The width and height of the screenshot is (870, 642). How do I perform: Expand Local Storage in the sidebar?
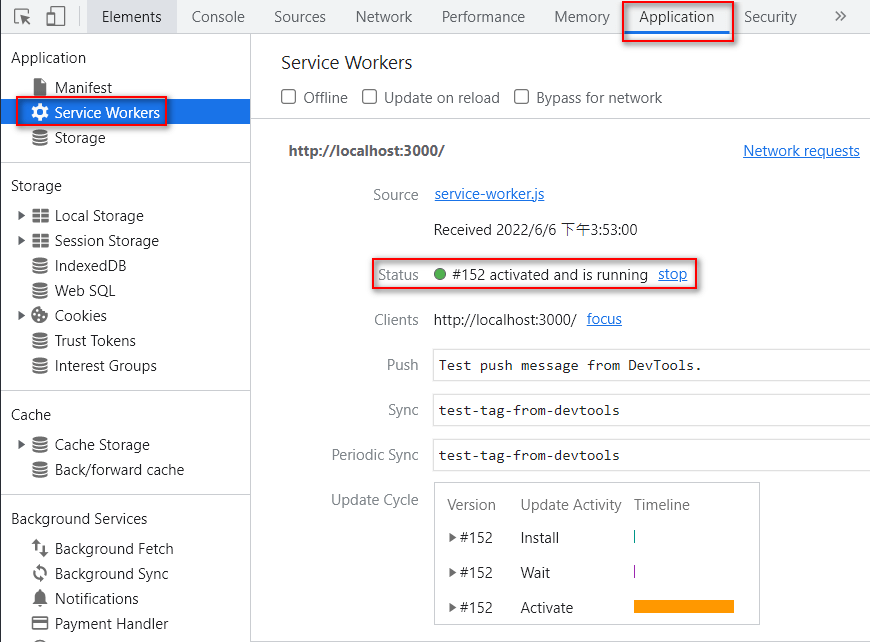[x=20, y=215]
